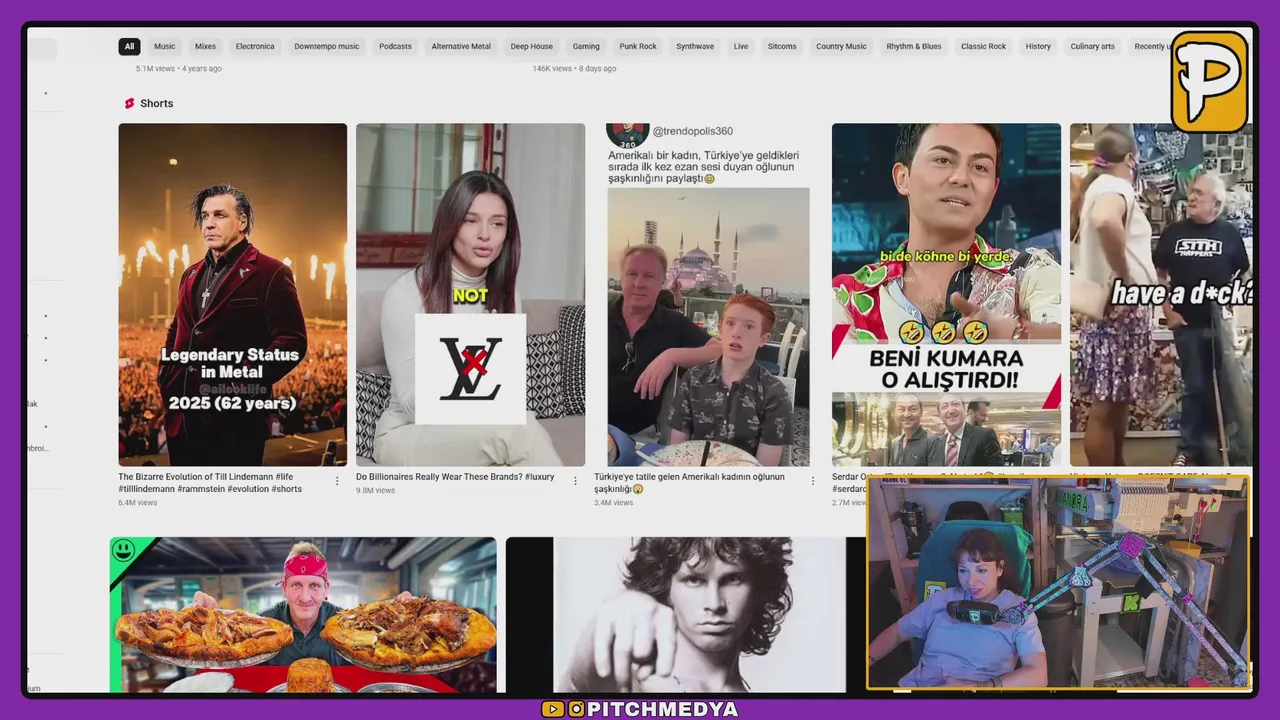Click the '9.8M views' text
The width and height of the screenshot is (1280, 720).
coord(376,490)
